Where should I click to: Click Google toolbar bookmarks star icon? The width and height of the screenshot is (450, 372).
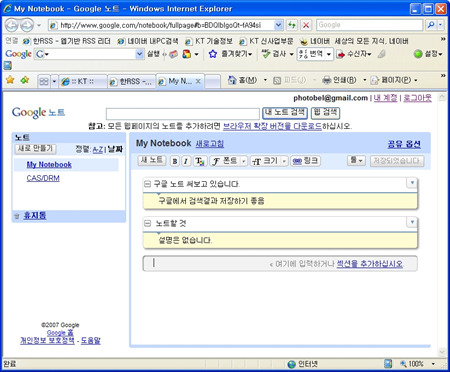(213, 54)
